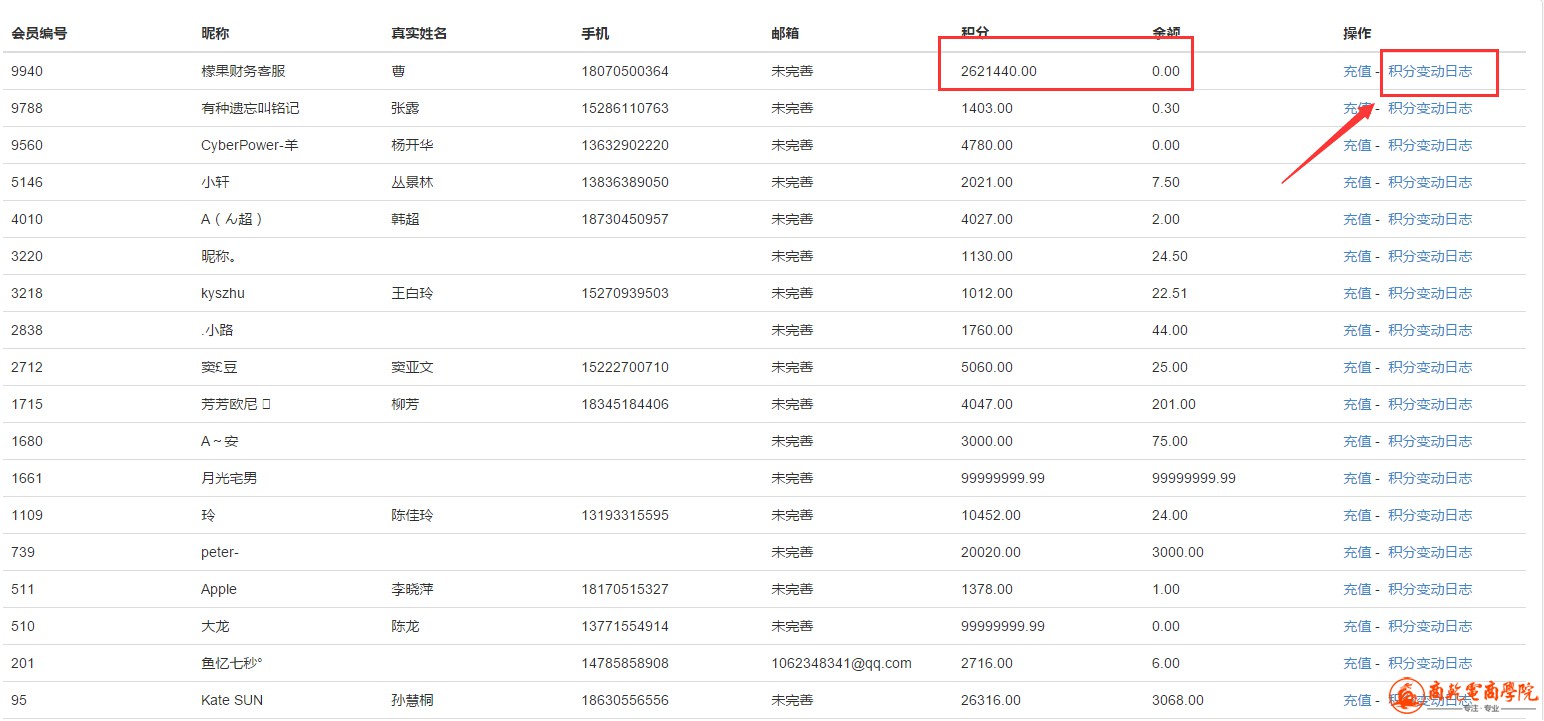Image resolution: width=1544 pixels, height=721 pixels.
Task: Select phone number 14785858908
Action: (x=625, y=663)
